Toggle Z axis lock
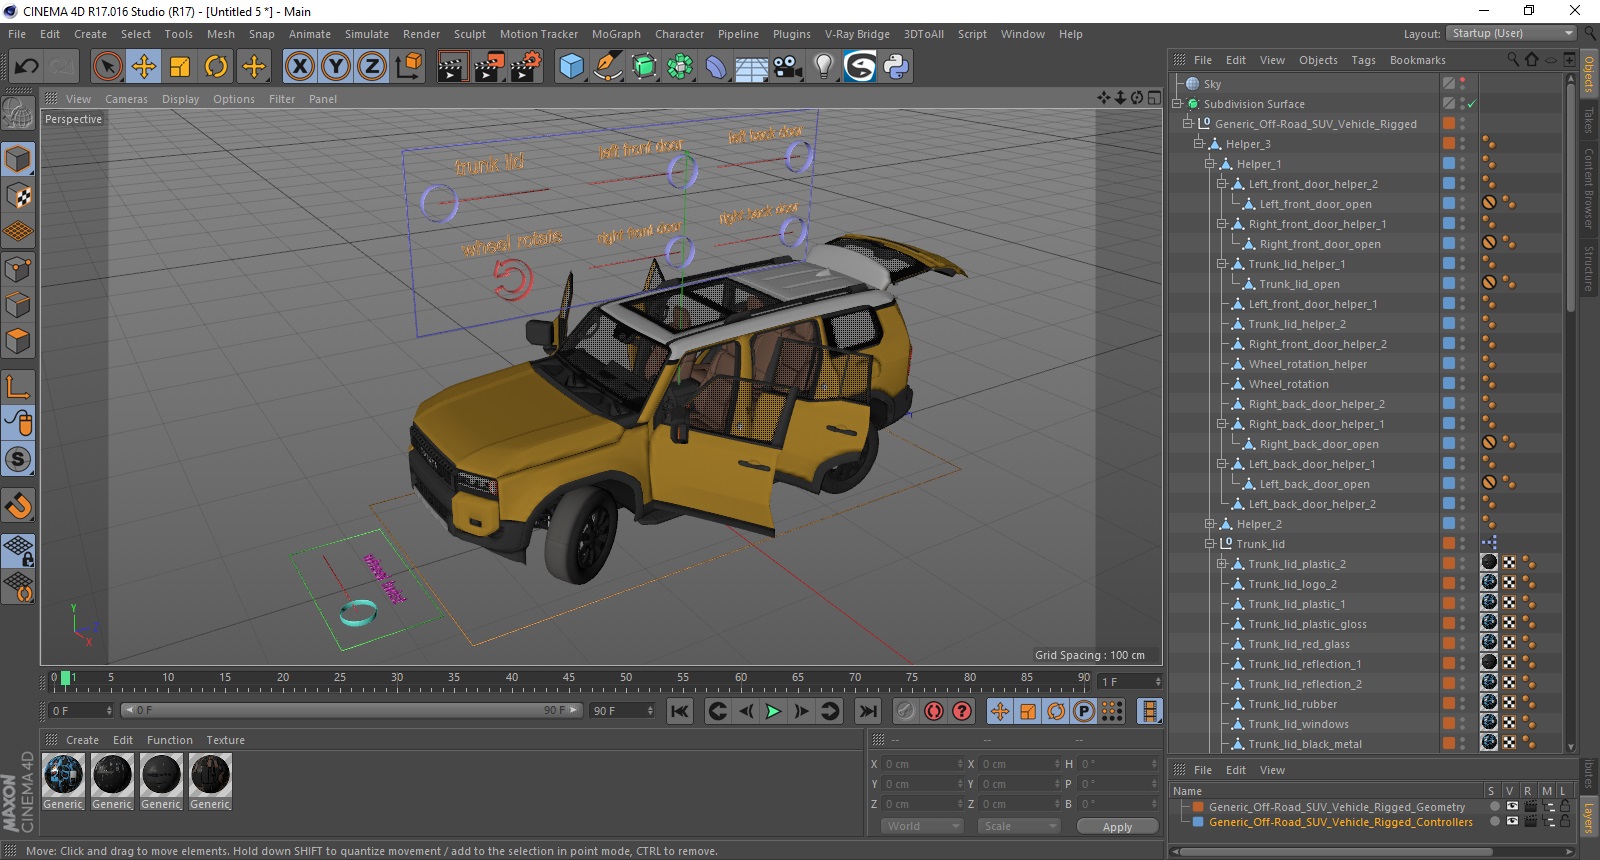Viewport: 1600px width, 860px height. click(372, 67)
